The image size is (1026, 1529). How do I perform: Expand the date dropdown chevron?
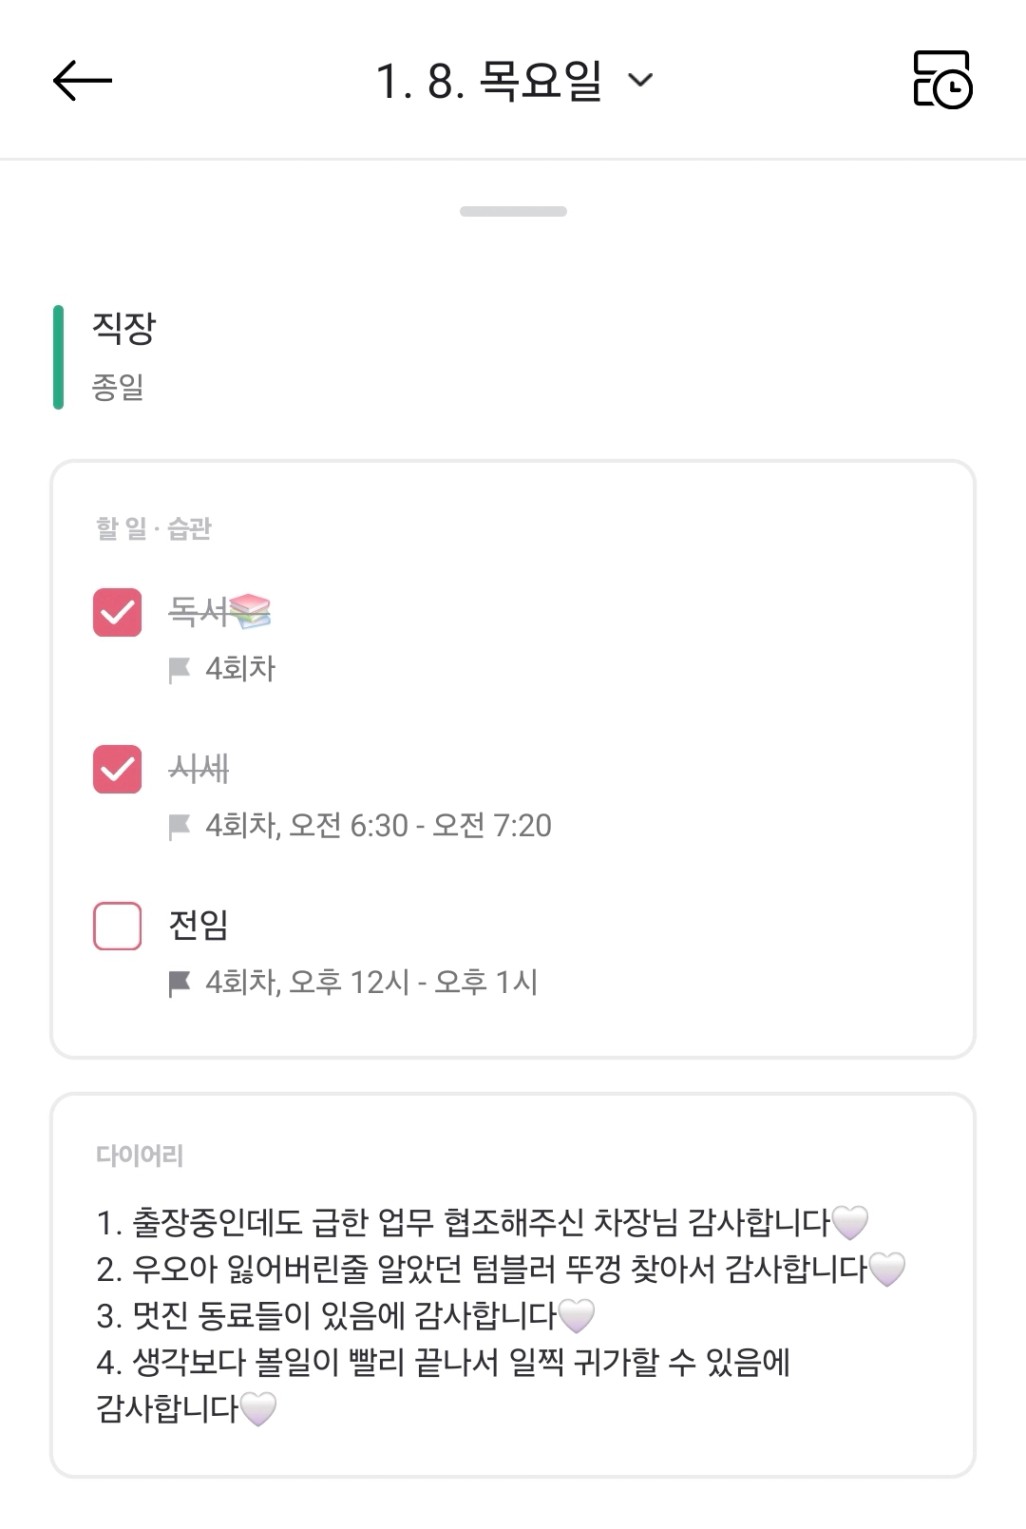[641, 80]
